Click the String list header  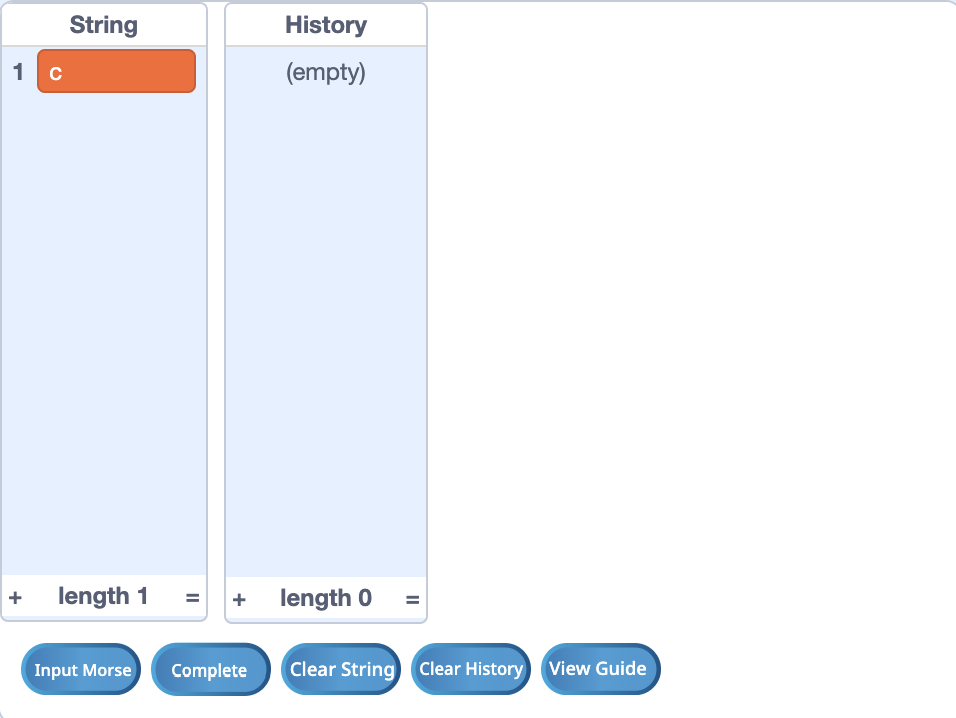coord(104,25)
